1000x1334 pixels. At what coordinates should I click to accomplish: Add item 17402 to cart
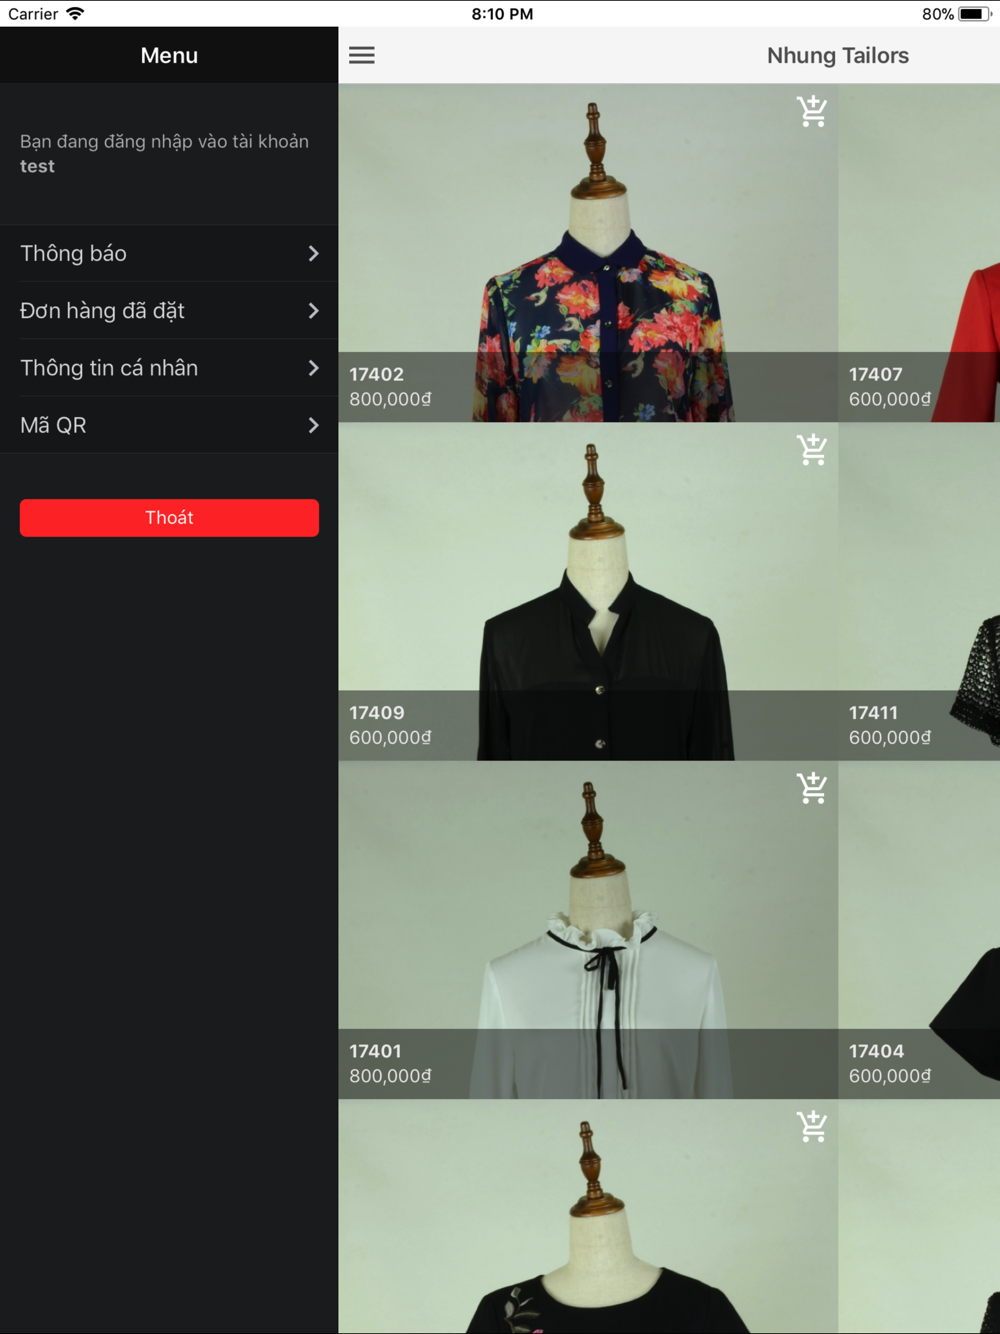pyautogui.click(x=812, y=111)
